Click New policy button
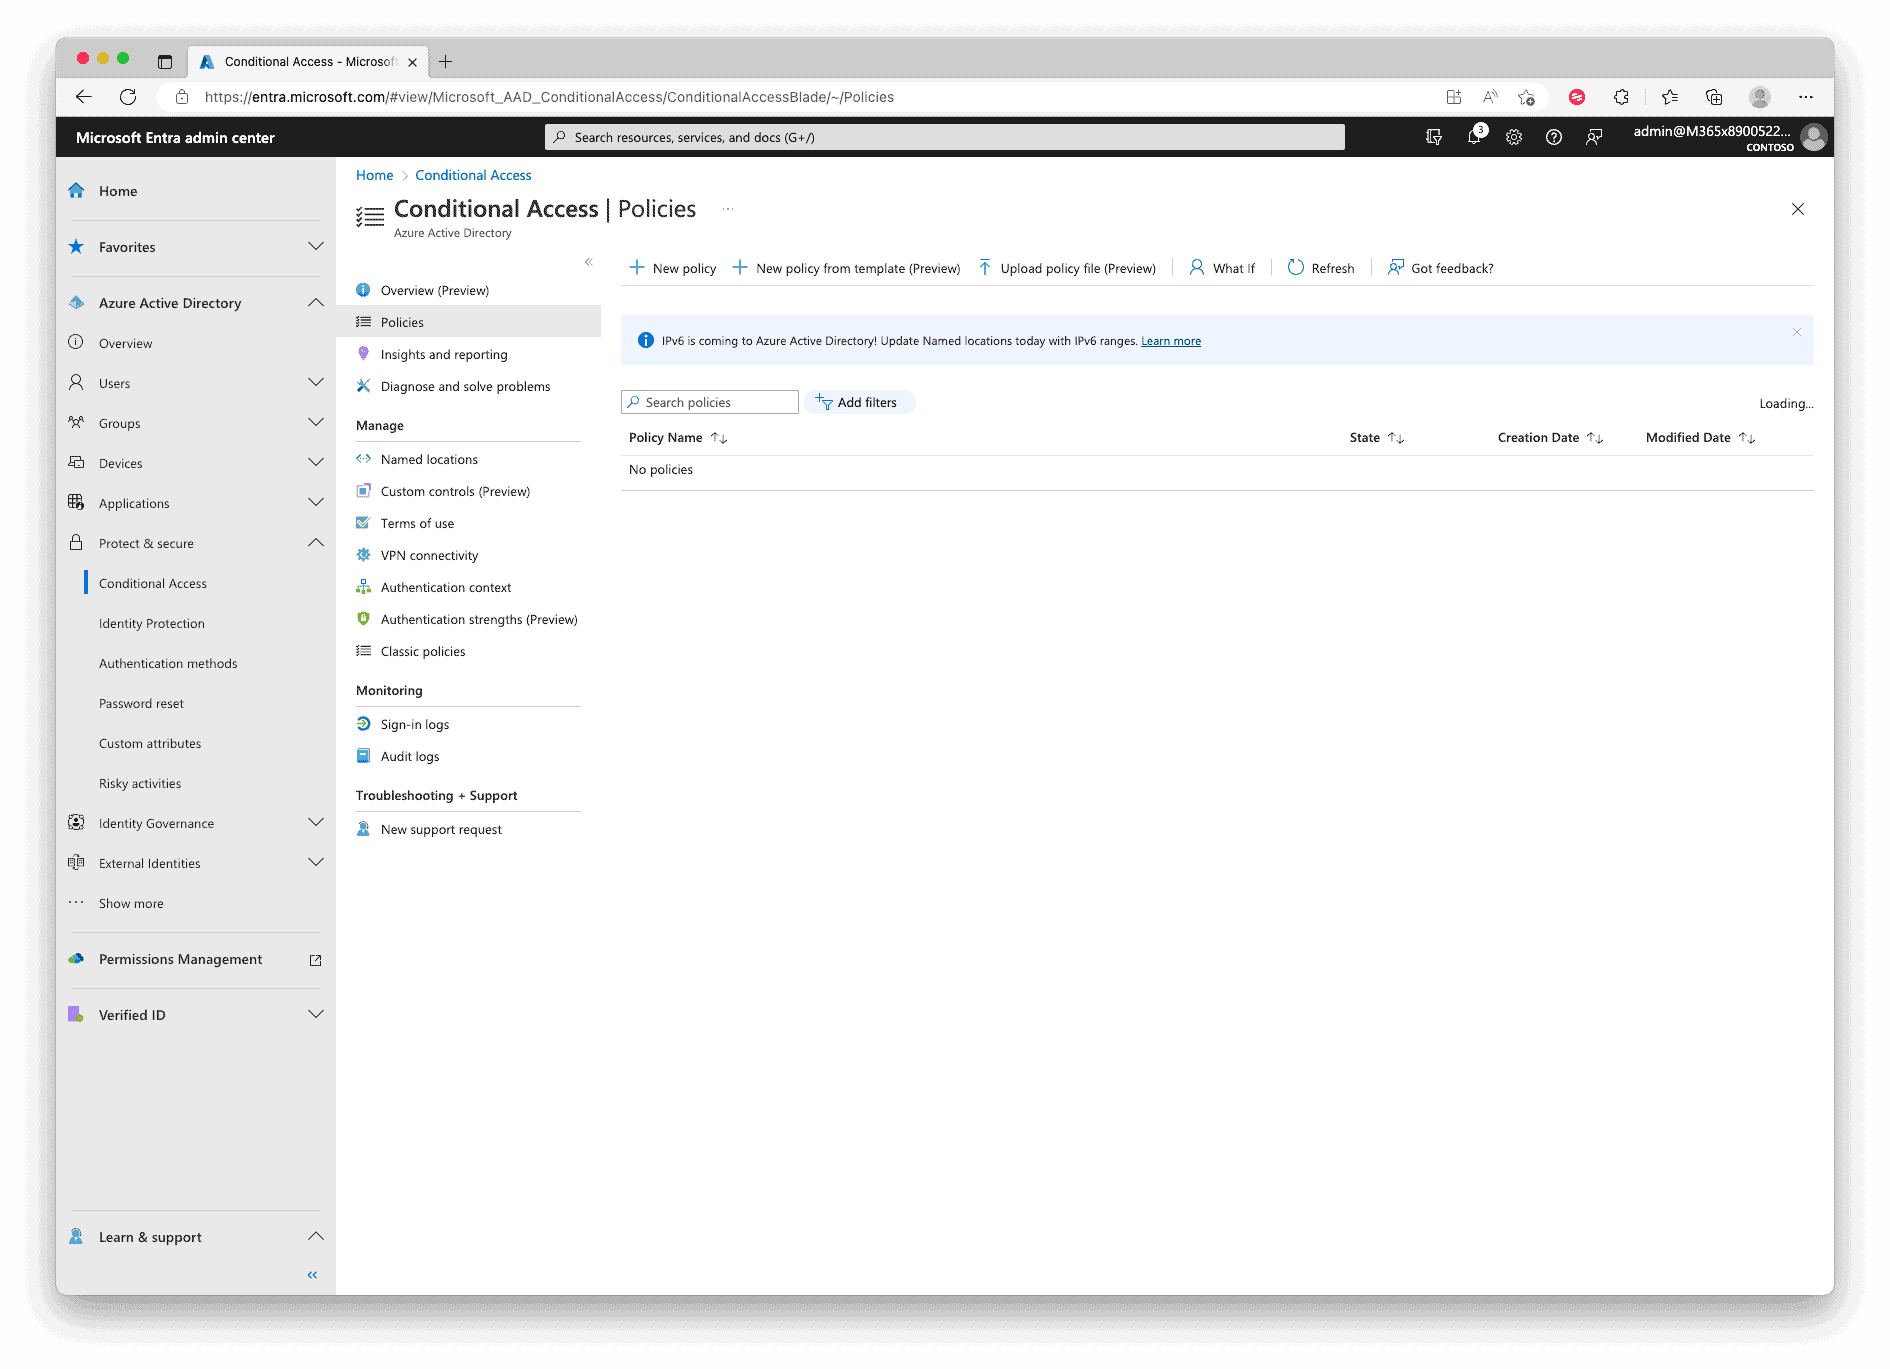Viewport: 1890px width, 1369px height. [x=672, y=268]
